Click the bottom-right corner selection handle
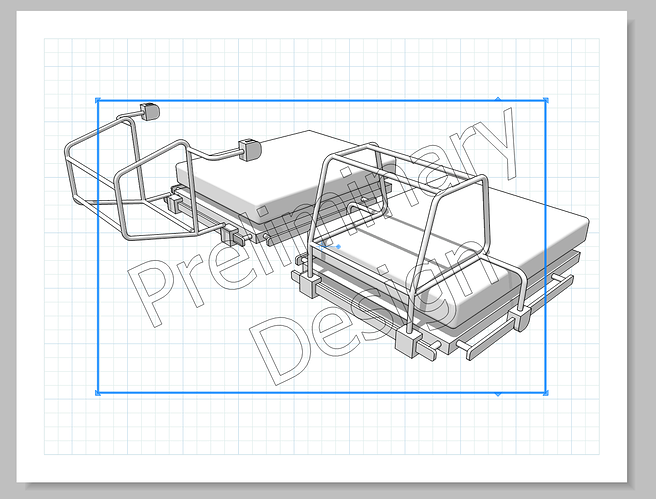 pyautogui.click(x=546, y=393)
